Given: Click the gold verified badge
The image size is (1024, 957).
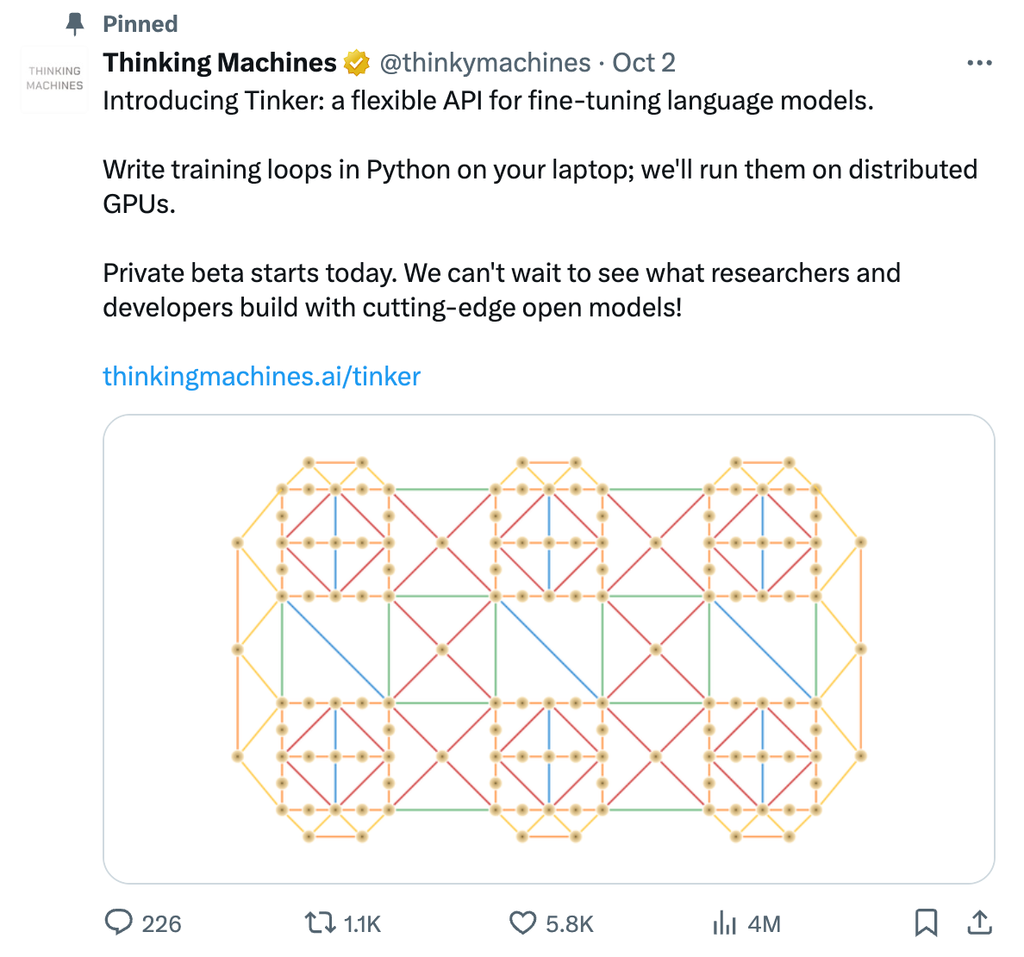Looking at the screenshot, I should (356, 63).
